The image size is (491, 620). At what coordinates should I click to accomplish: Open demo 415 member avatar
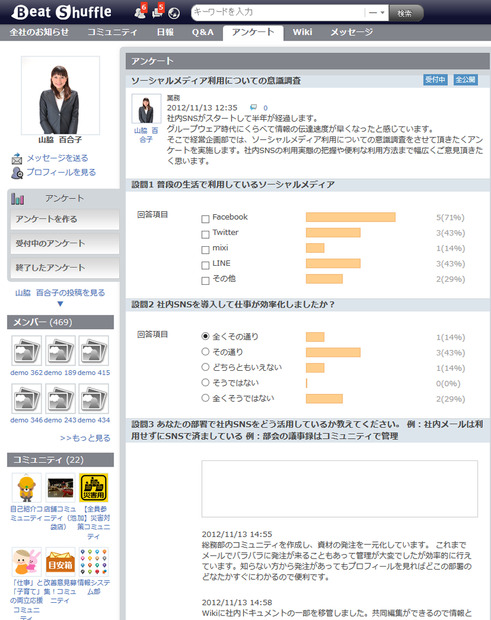pos(94,350)
